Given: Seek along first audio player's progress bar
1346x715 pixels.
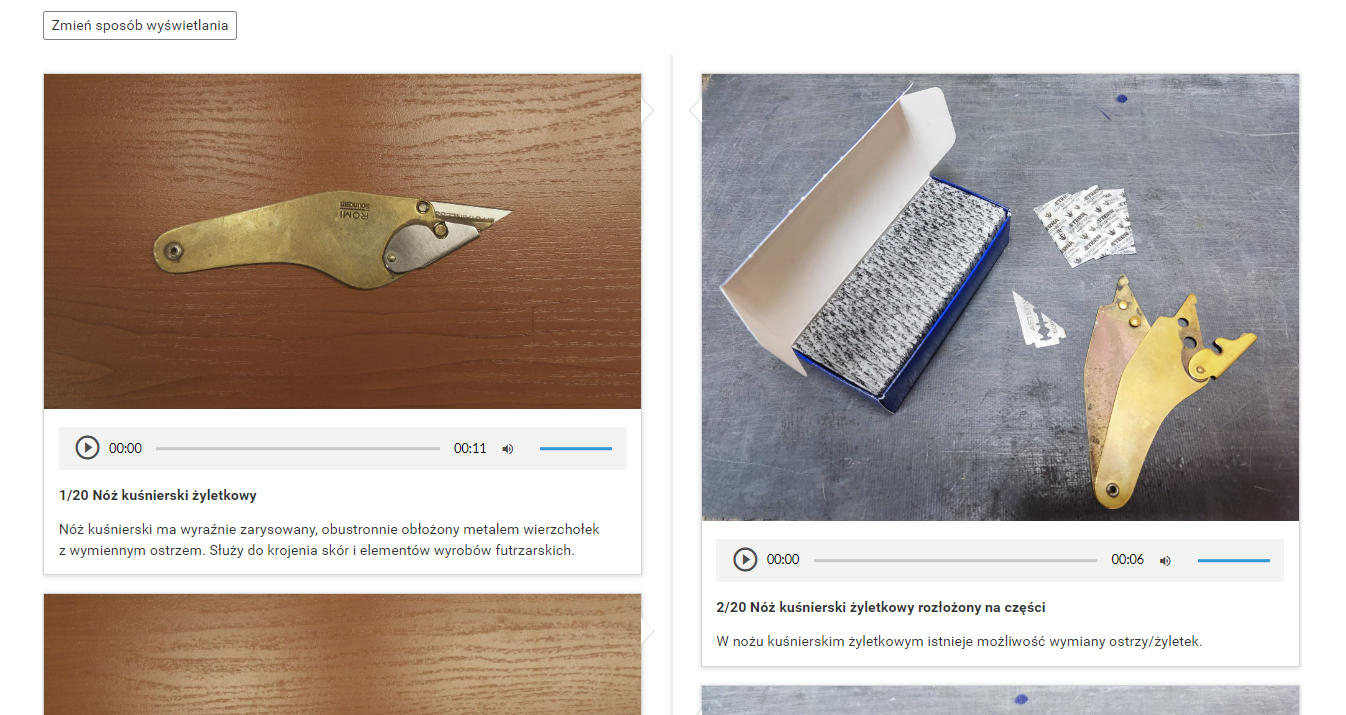Looking at the screenshot, I should [298, 449].
